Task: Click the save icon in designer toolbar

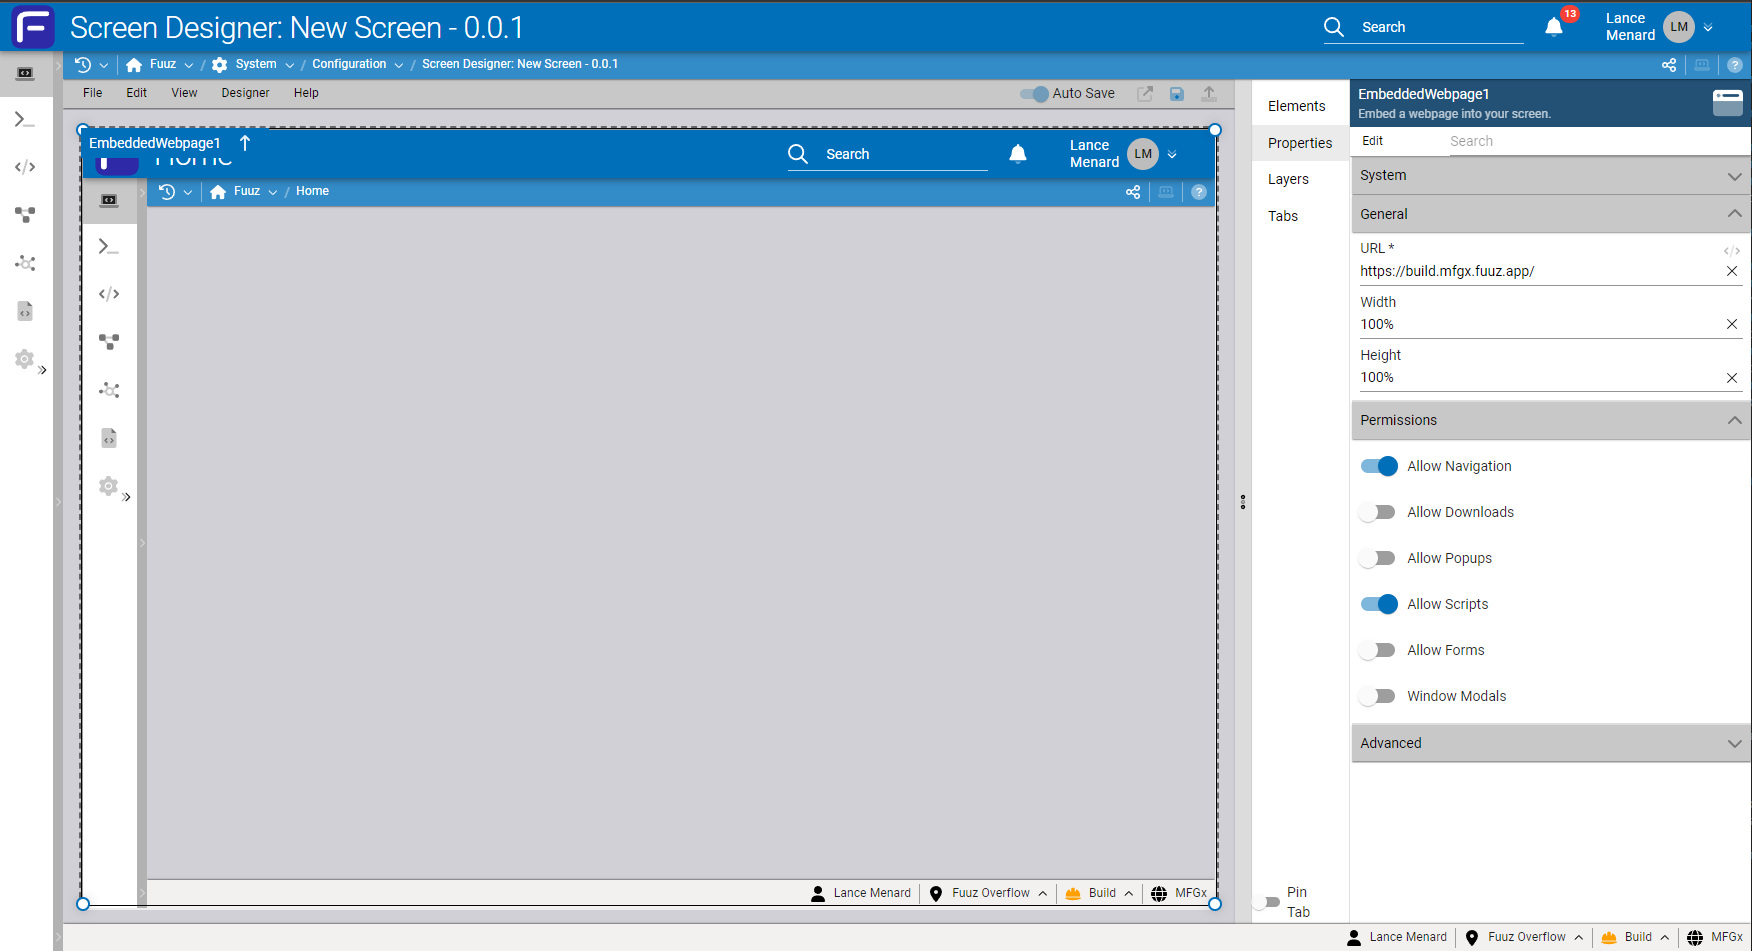Action: pos(1177,93)
